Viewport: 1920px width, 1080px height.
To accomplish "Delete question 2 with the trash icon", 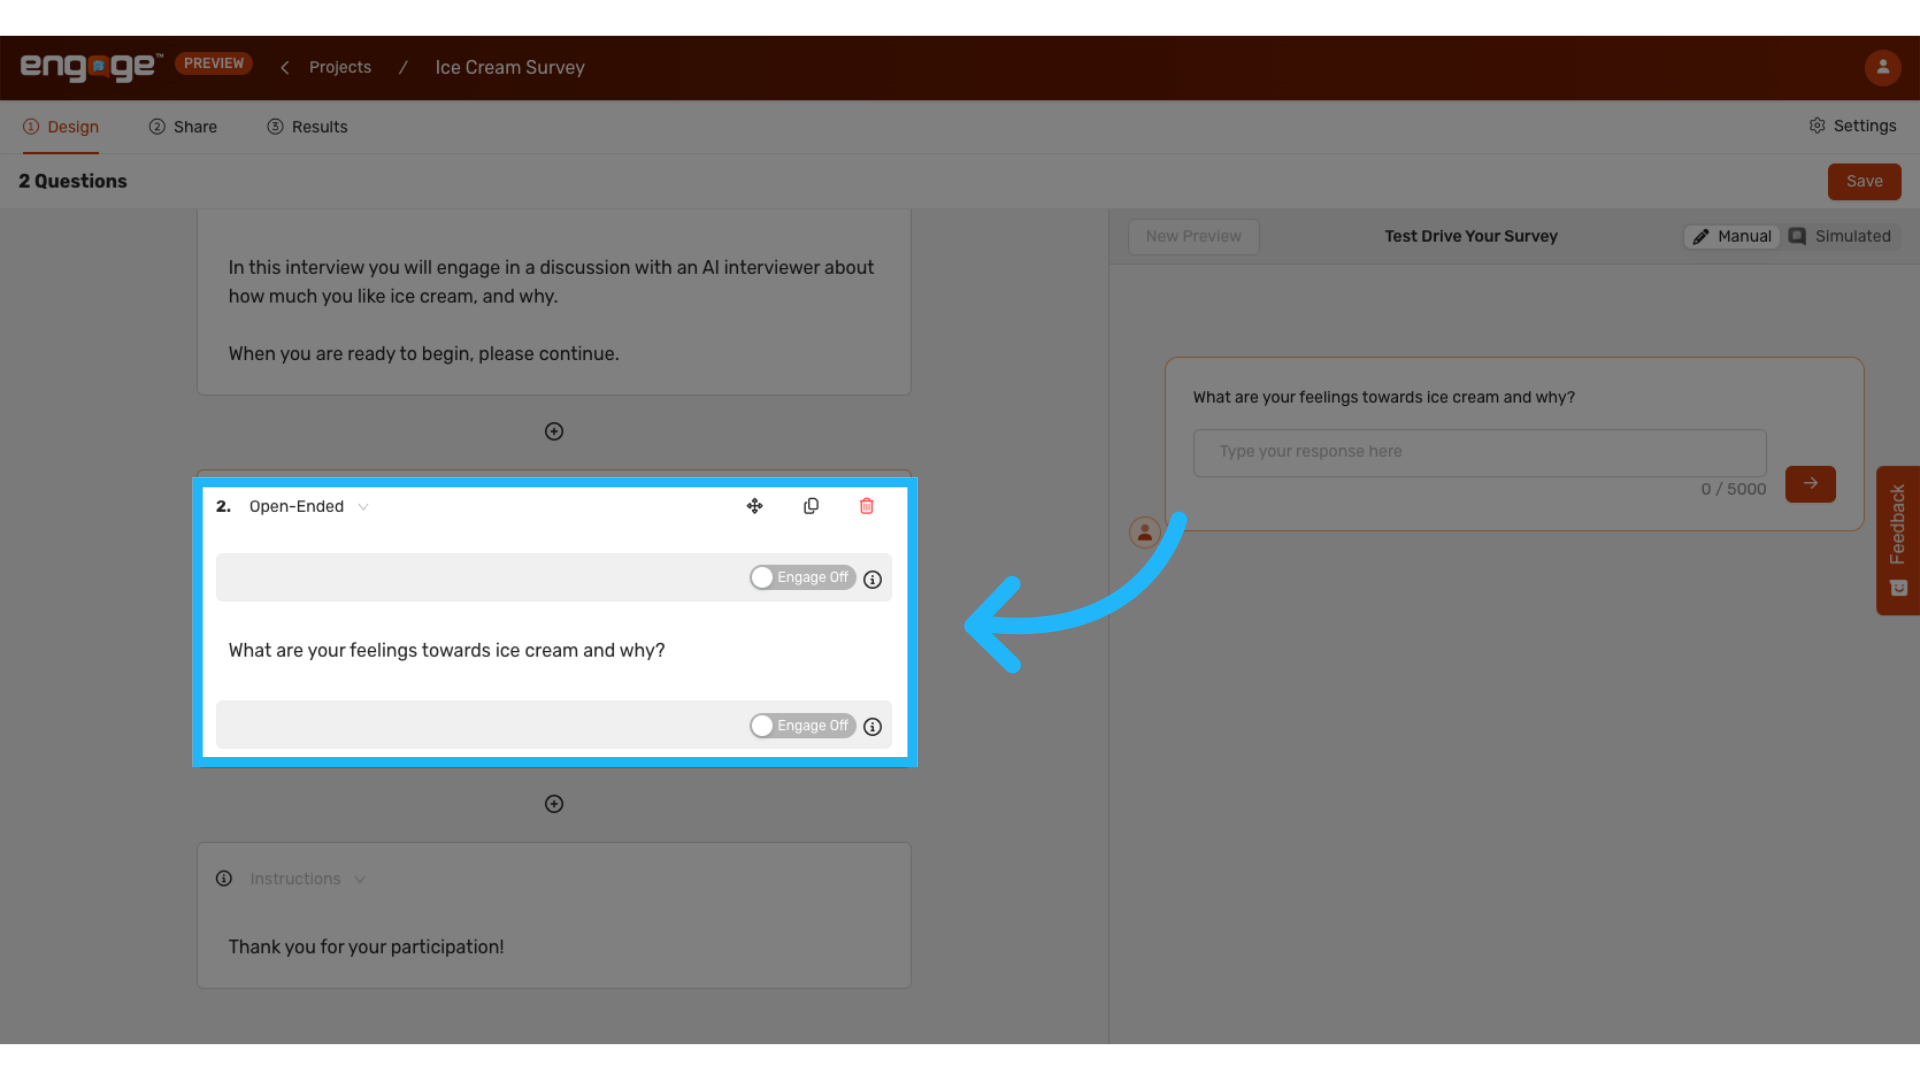I will (x=866, y=506).
